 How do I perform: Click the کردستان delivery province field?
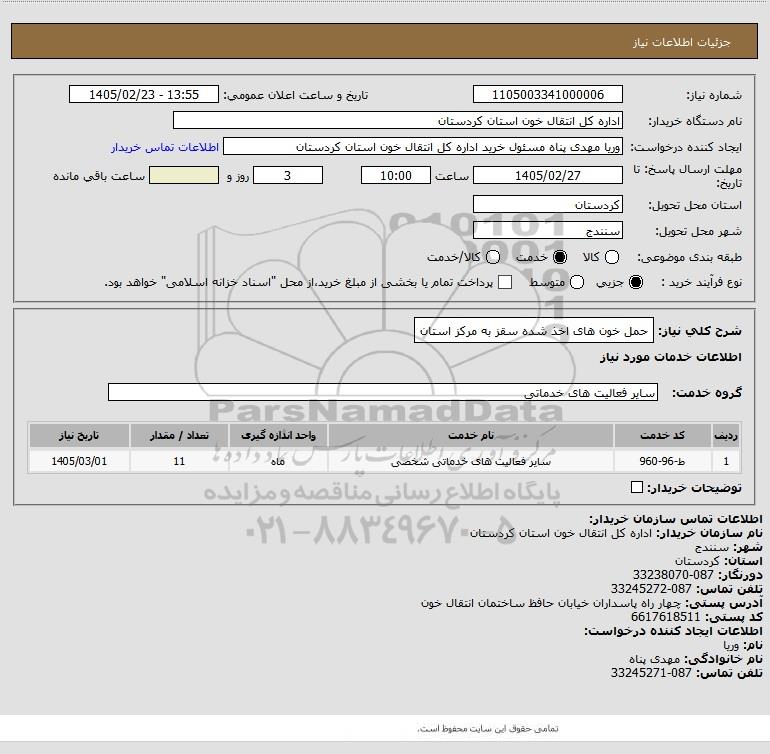pos(548,204)
